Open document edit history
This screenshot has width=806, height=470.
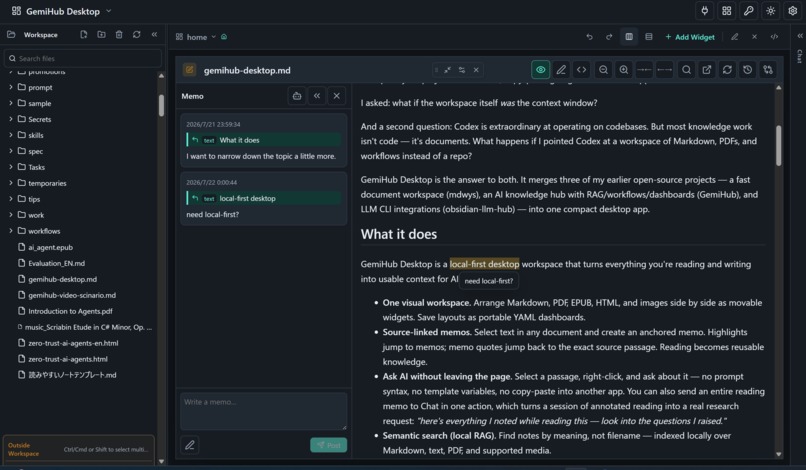coord(747,70)
